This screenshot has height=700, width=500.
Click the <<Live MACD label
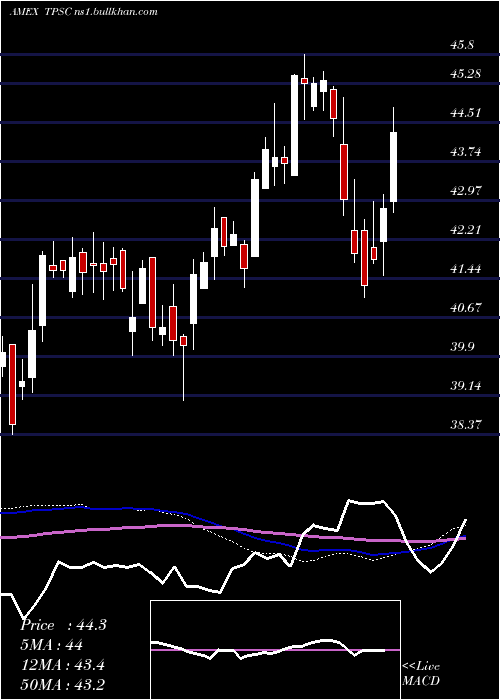(421, 673)
